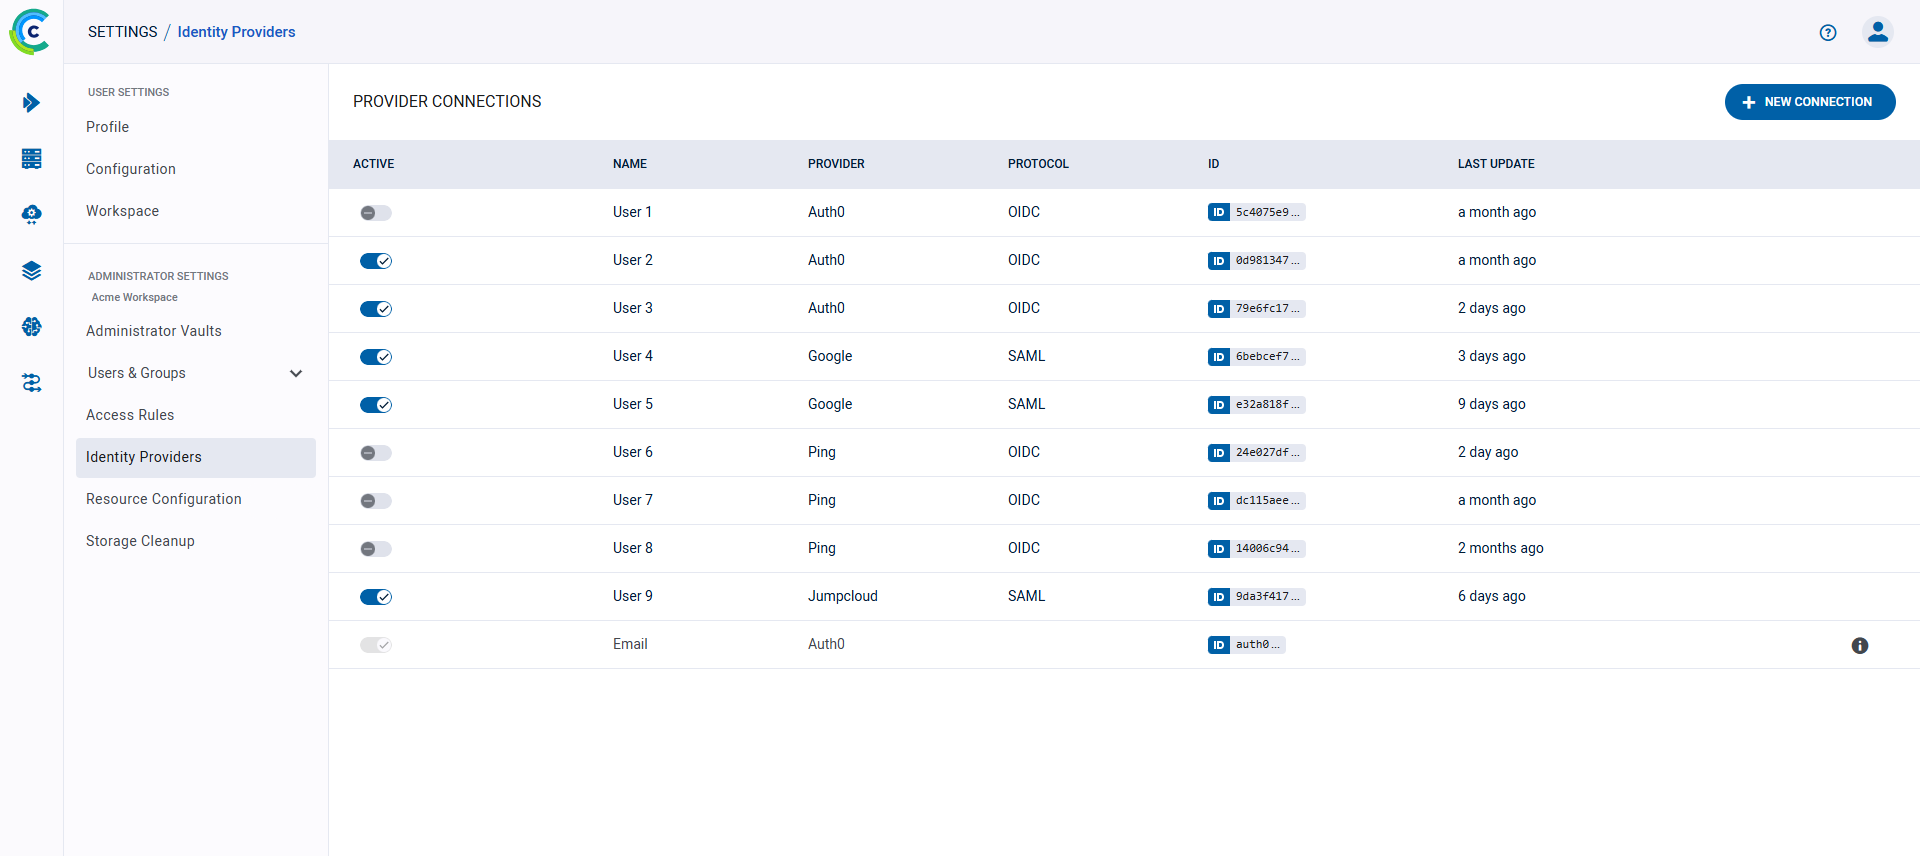Screen dimensions: 1920x856
Task: Click the SETTINGS breadcrumb link
Action: (122, 32)
